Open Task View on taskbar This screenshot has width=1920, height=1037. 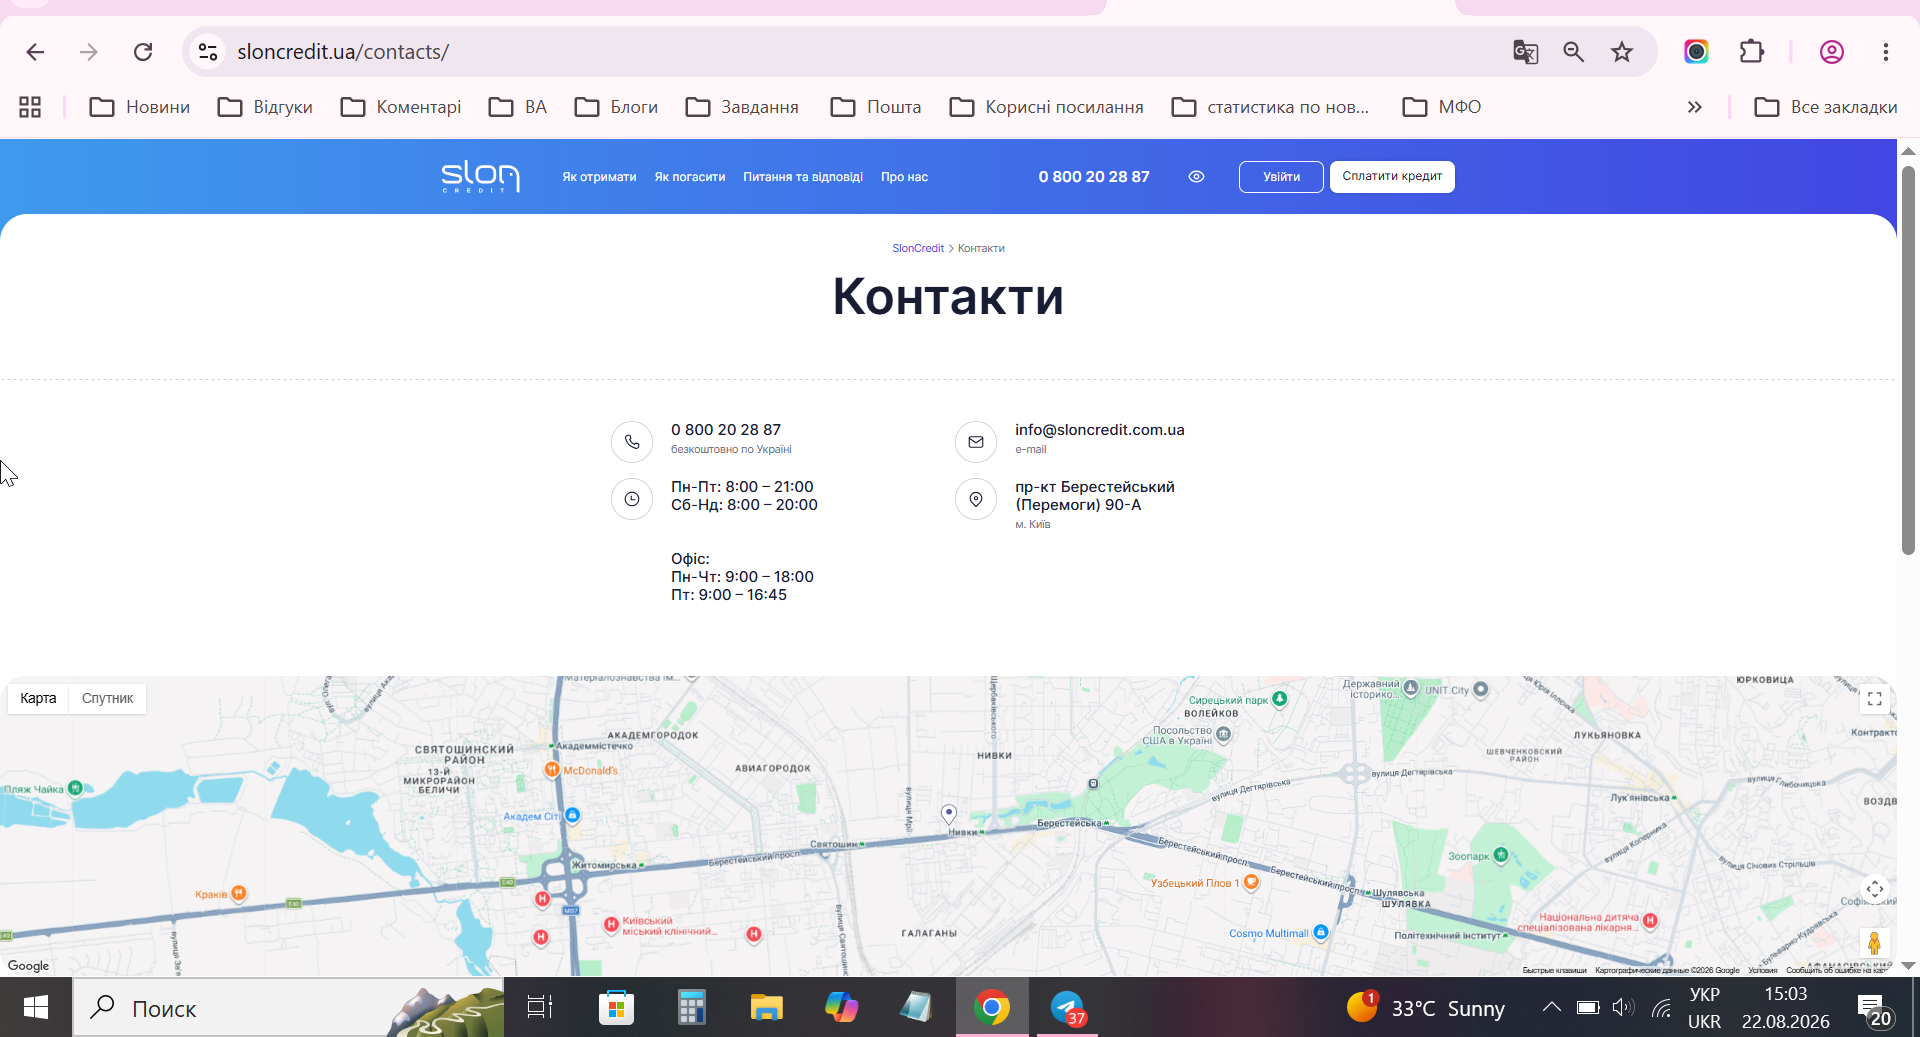tap(540, 1007)
